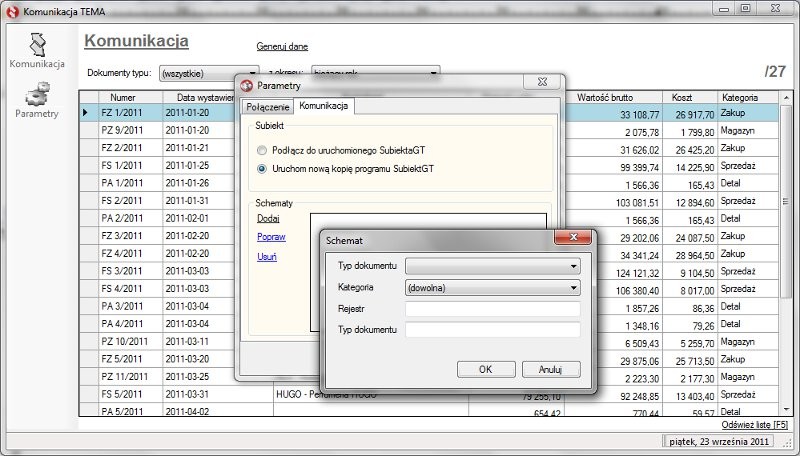Close the Parametry dialog window
800x456 pixels.
point(541,86)
